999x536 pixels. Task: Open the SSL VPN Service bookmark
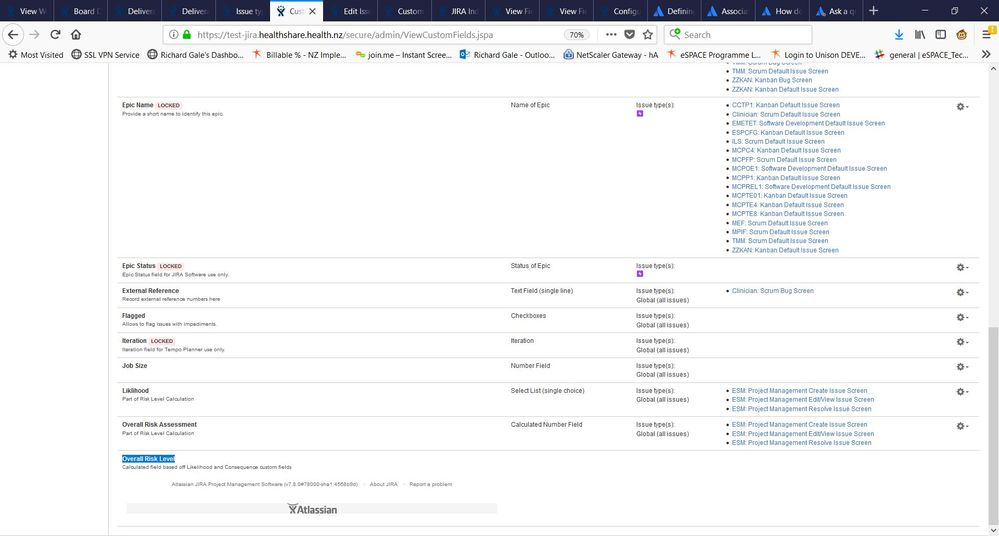pos(105,55)
